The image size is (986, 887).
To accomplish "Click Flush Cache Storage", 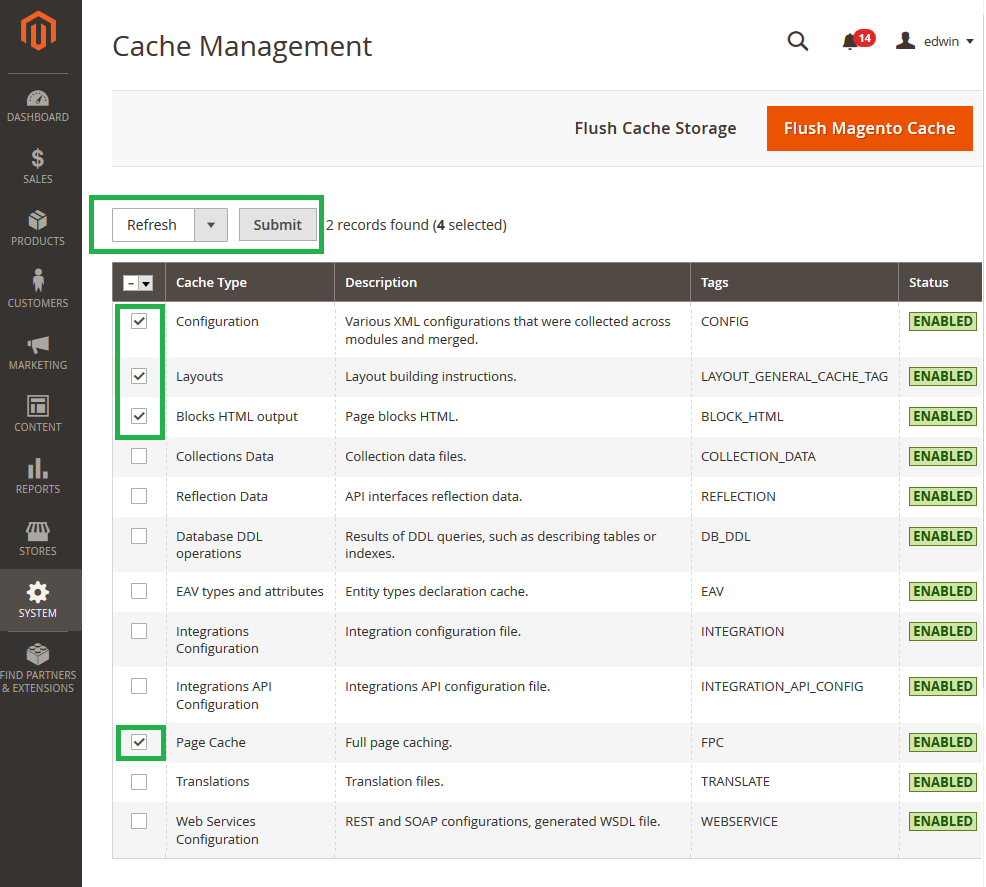I will click(655, 128).
